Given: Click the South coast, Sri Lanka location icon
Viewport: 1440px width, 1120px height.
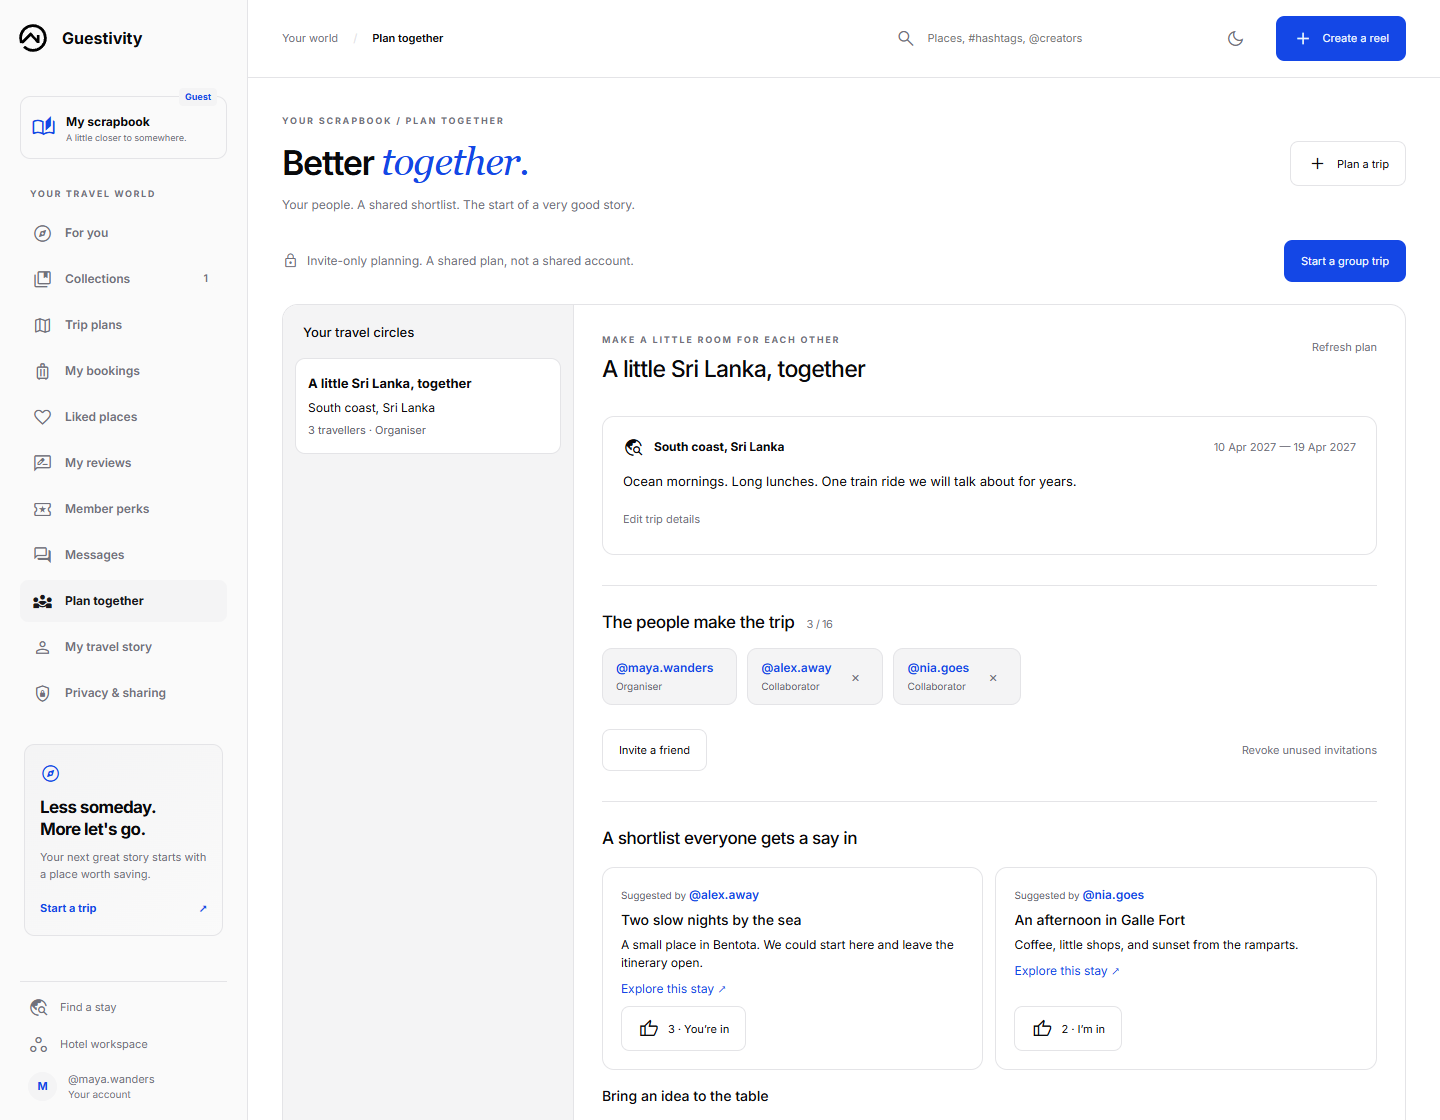Looking at the screenshot, I should coord(633,447).
